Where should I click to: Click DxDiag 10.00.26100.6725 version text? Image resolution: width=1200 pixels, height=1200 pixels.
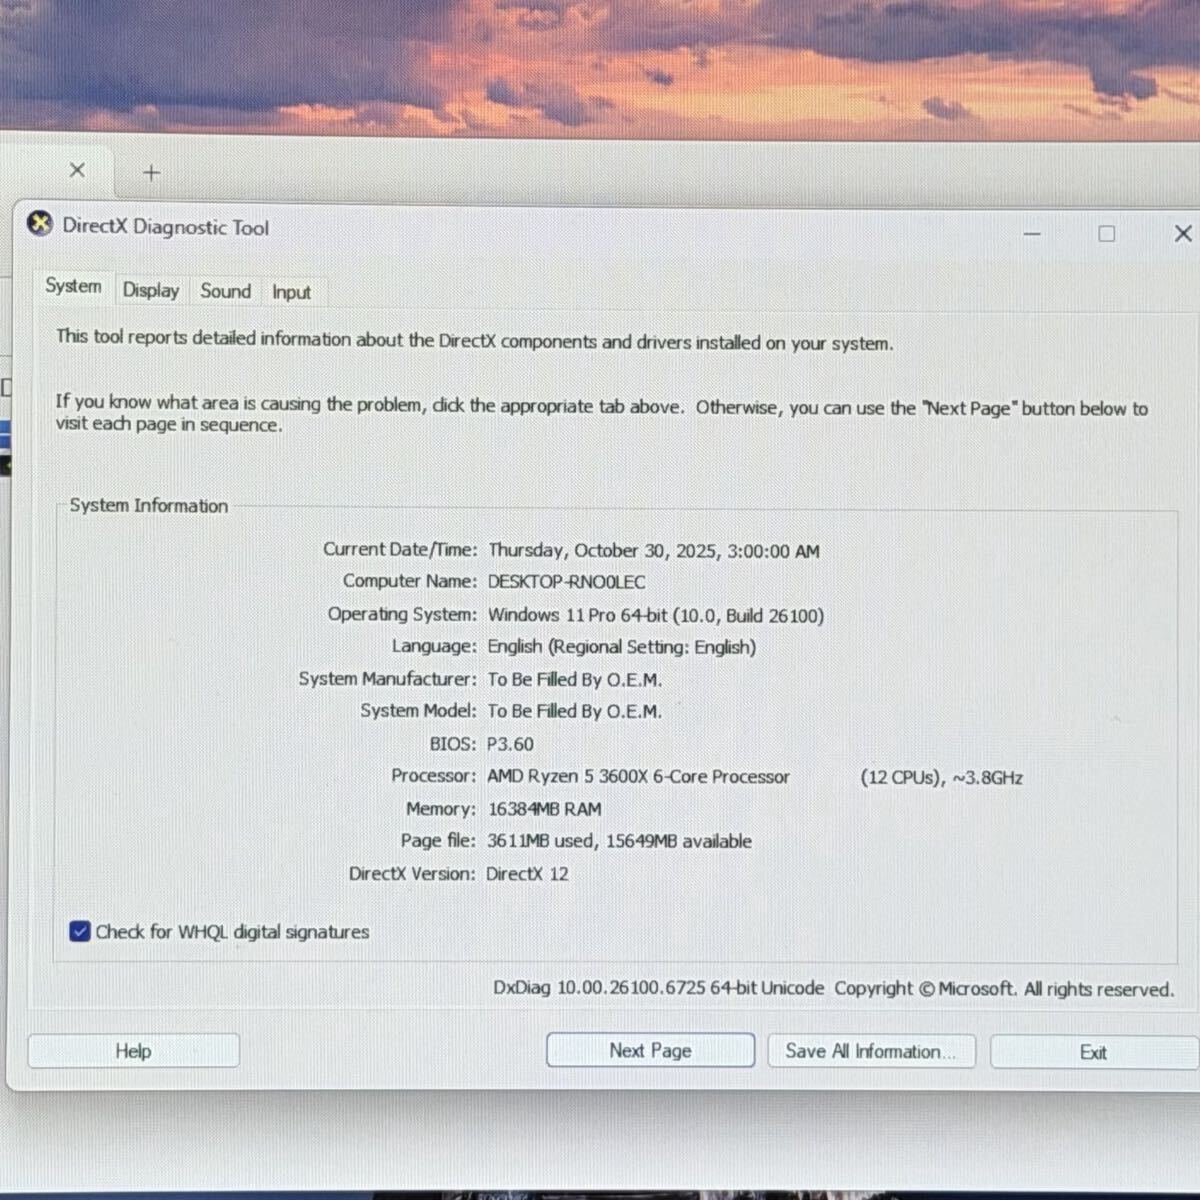click(658, 988)
